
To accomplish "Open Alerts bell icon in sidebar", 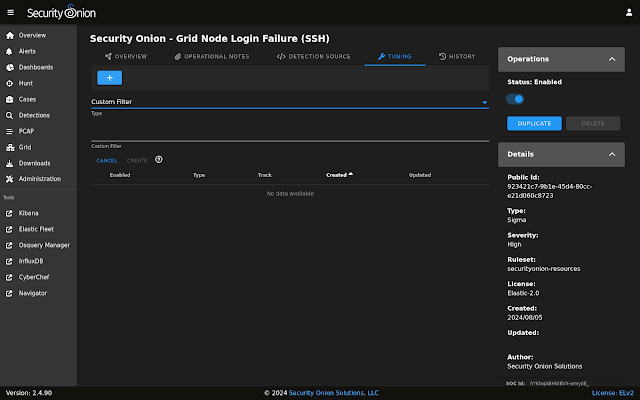I will click(x=9, y=51).
